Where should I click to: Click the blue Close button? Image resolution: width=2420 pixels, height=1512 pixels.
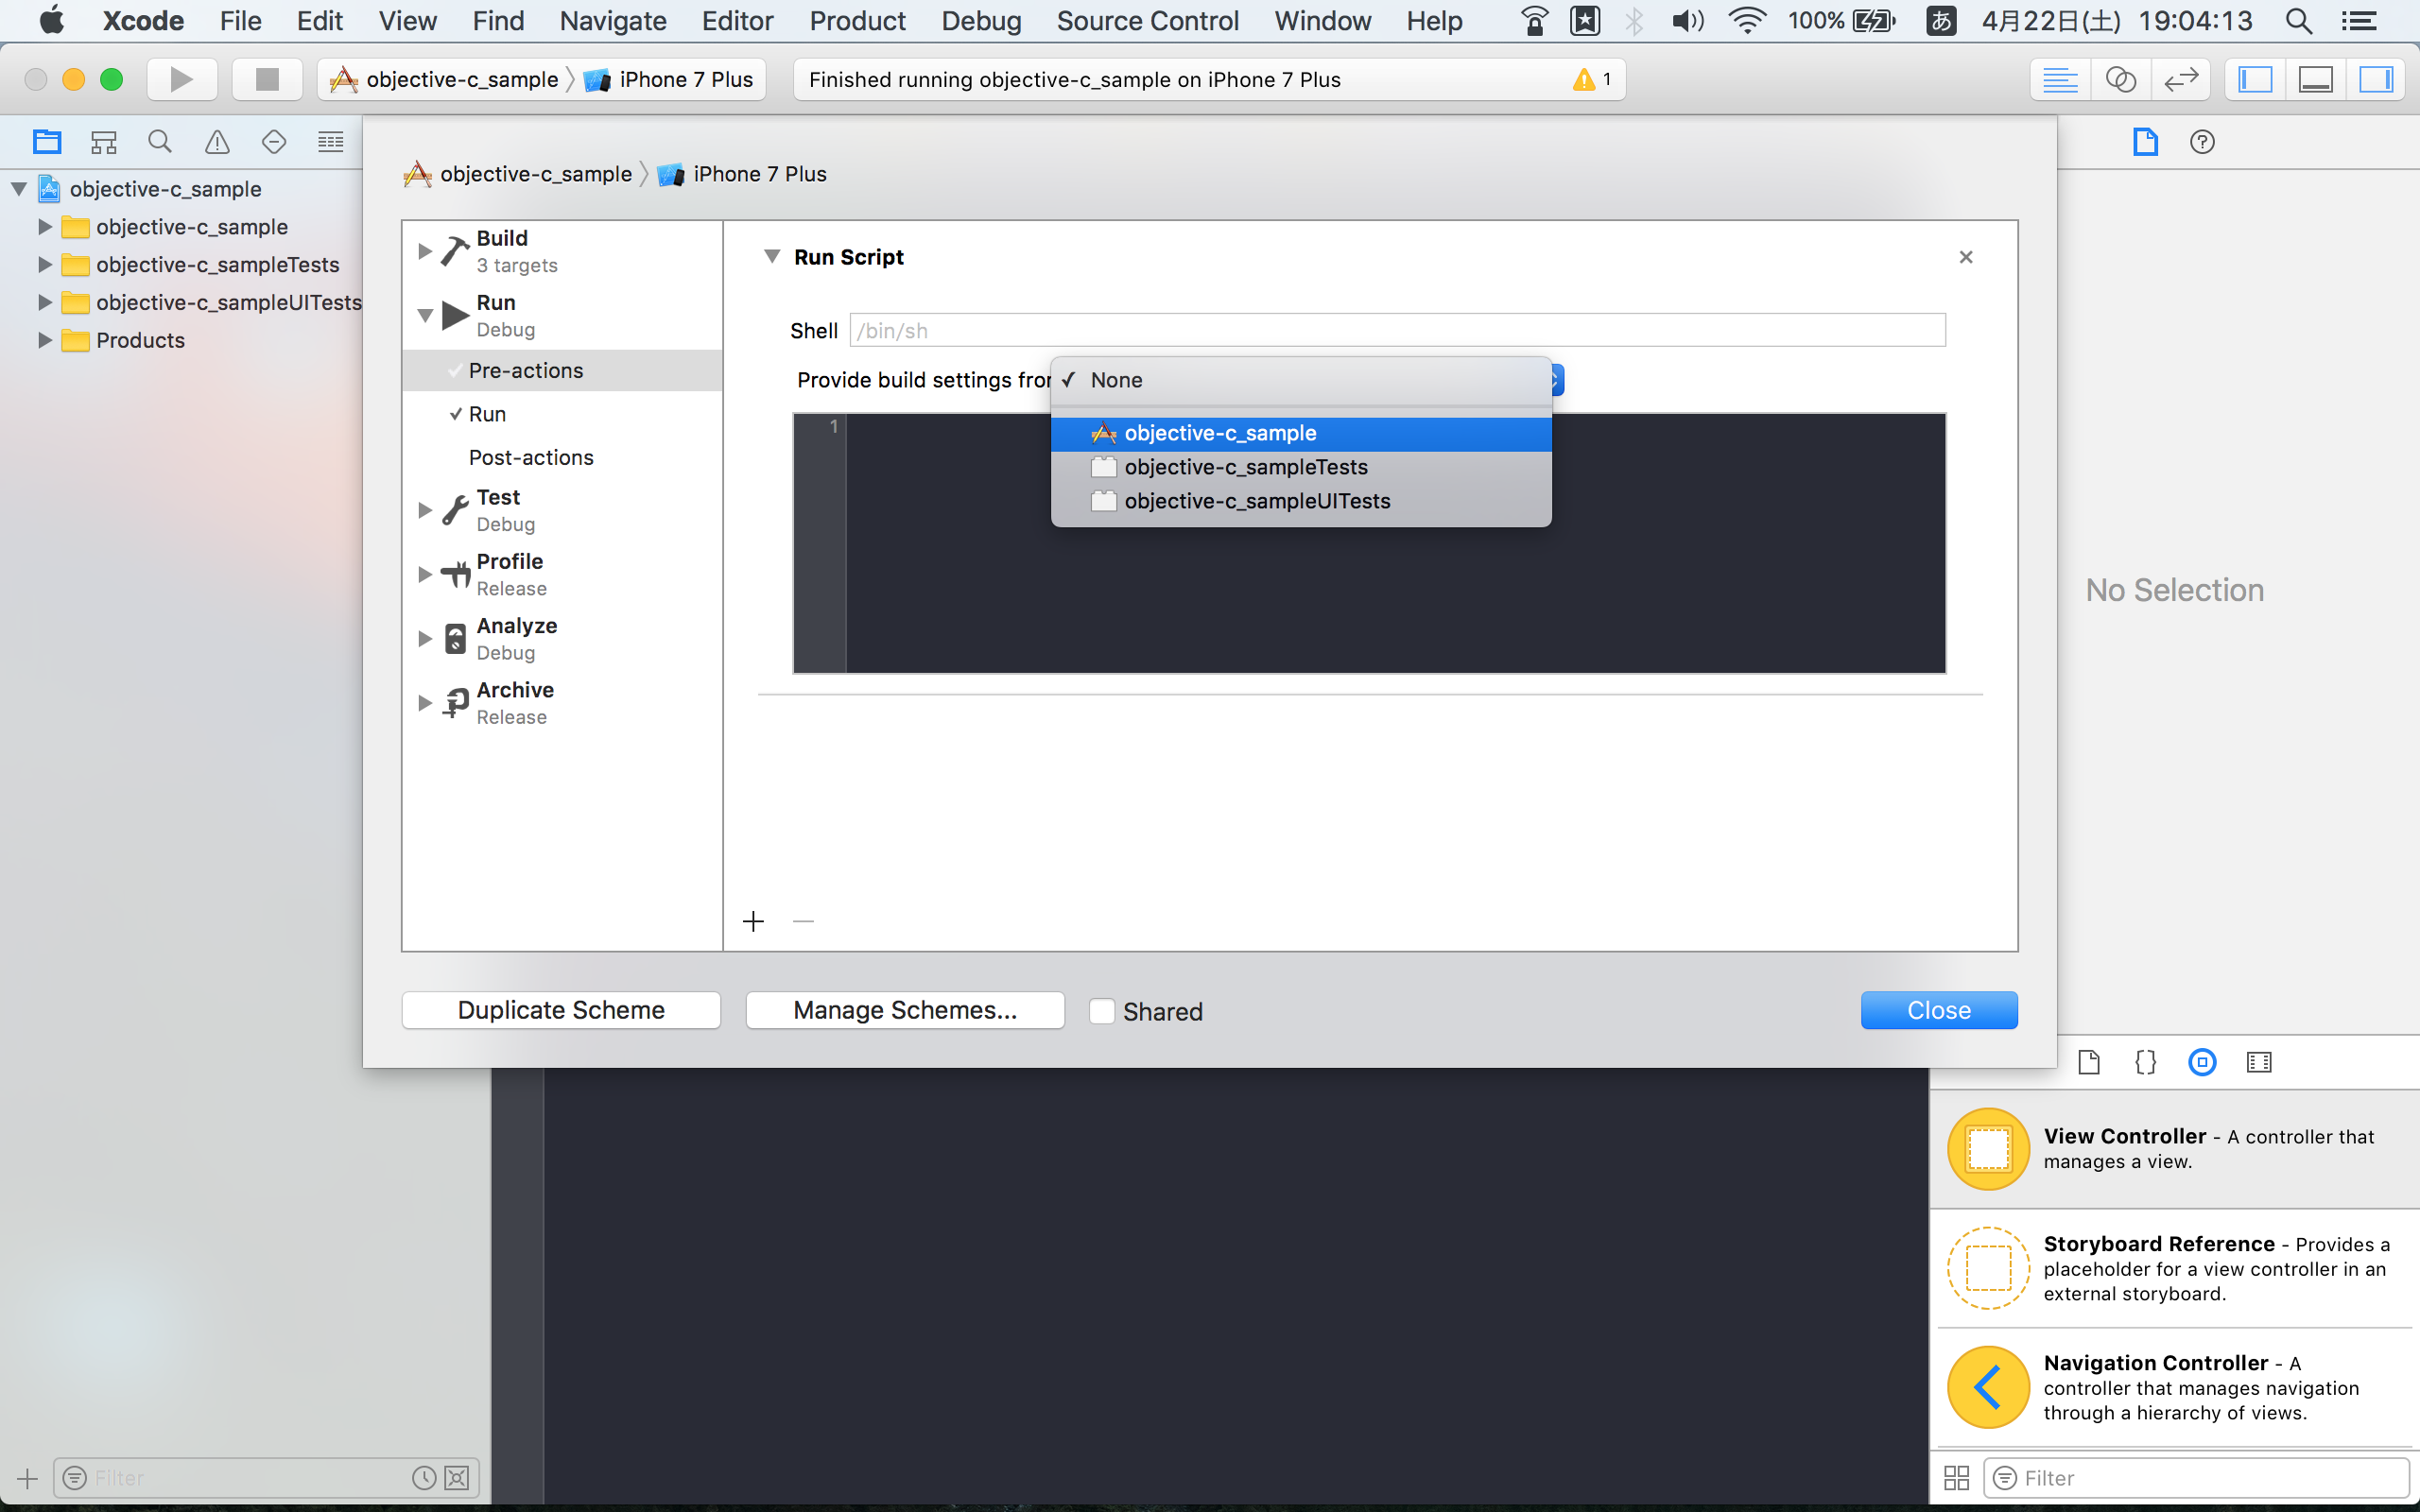1939,1010
